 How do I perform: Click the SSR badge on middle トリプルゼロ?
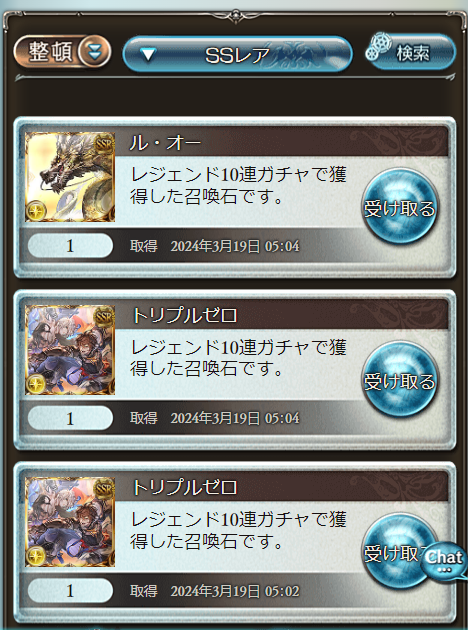(x=104, y=317)
